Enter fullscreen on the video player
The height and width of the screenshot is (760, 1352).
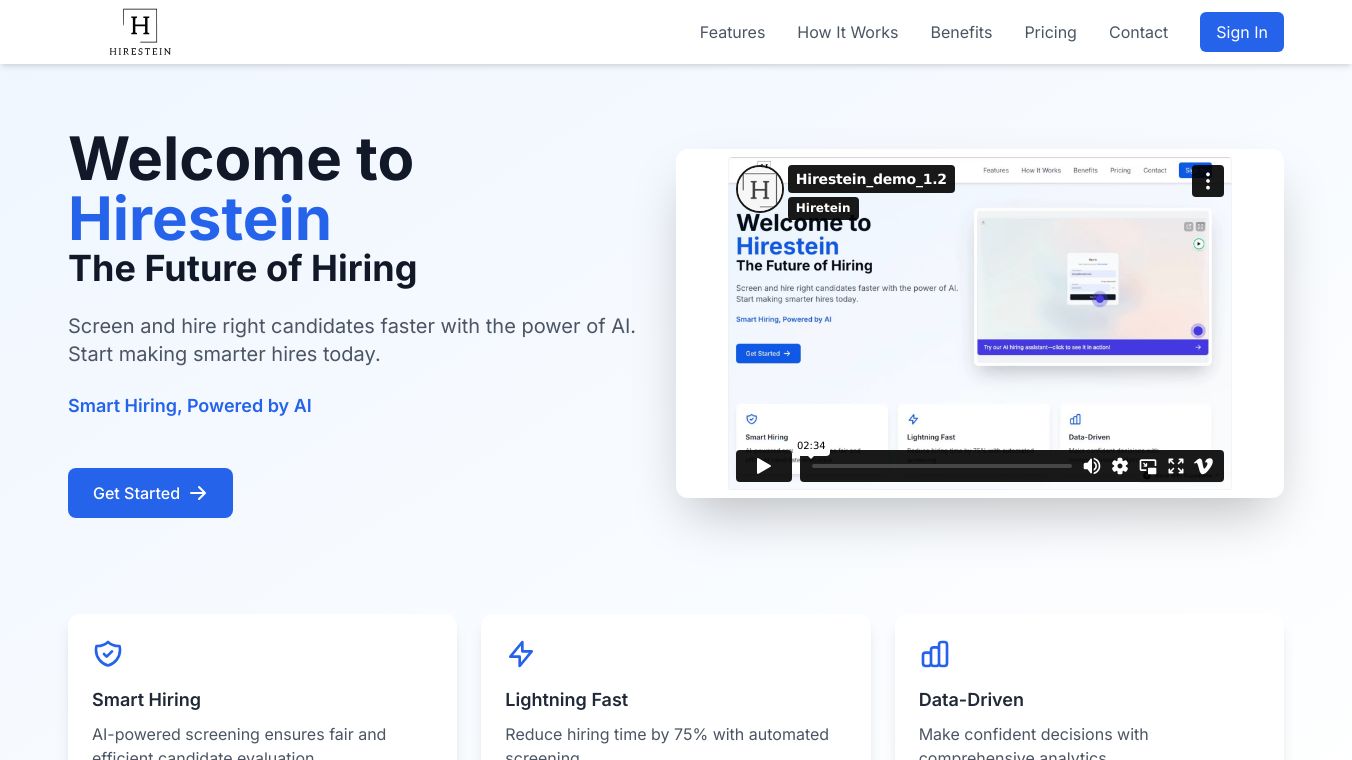click(x=1176, y=466)
